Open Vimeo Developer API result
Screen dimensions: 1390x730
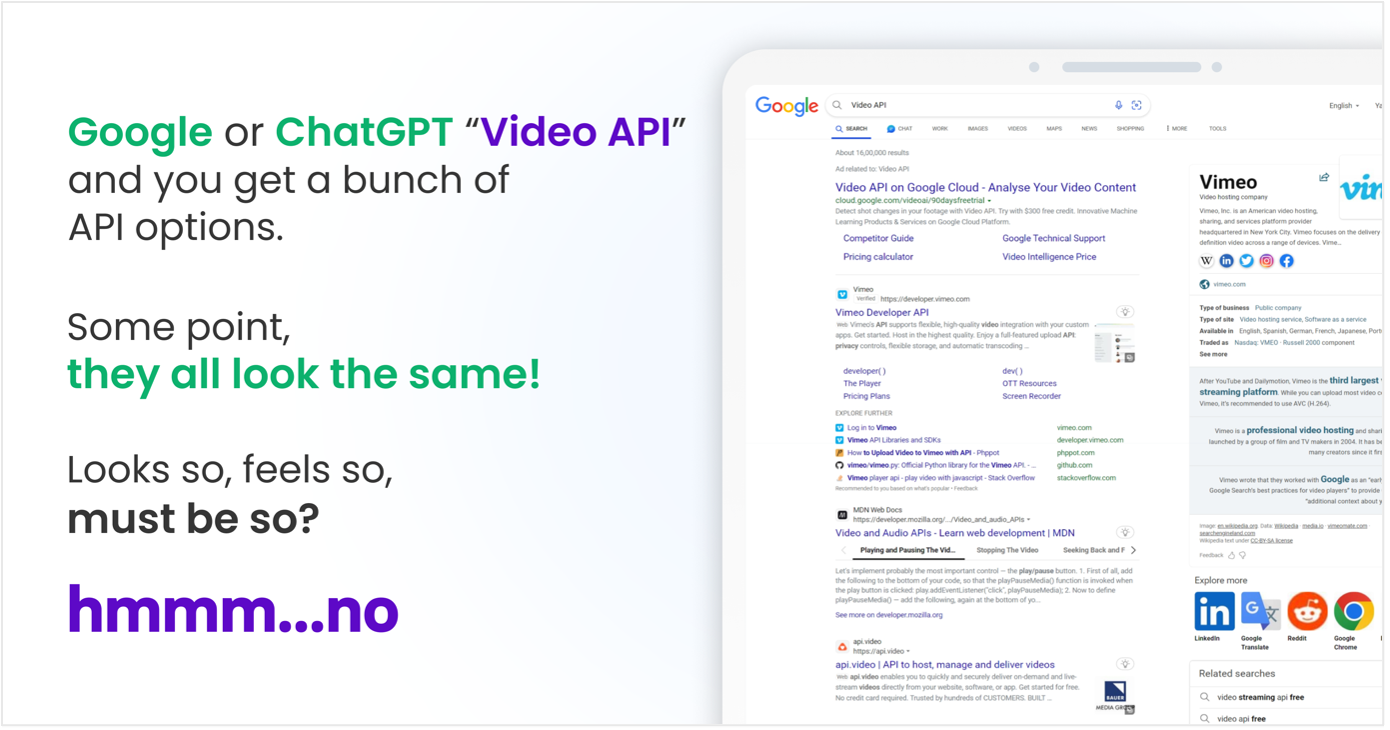[882, 313]
